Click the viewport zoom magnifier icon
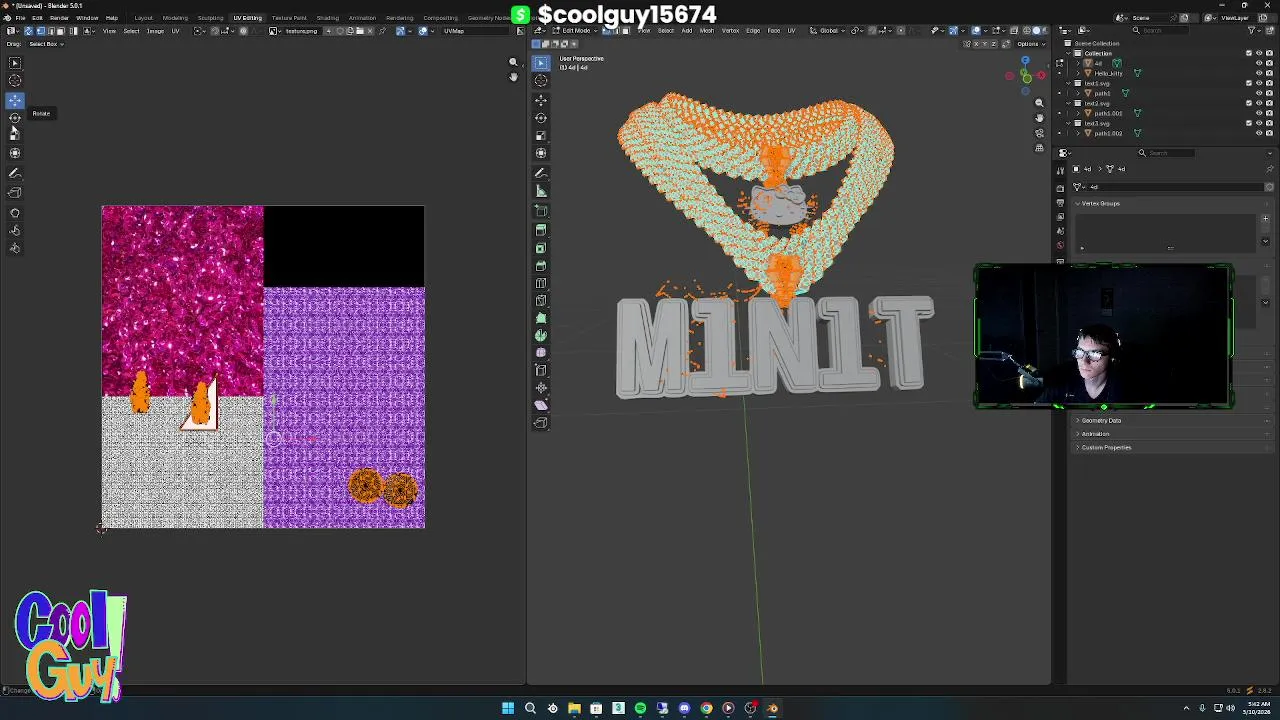This screenshot has width=1280, height=720. [x=1039, y=103]
